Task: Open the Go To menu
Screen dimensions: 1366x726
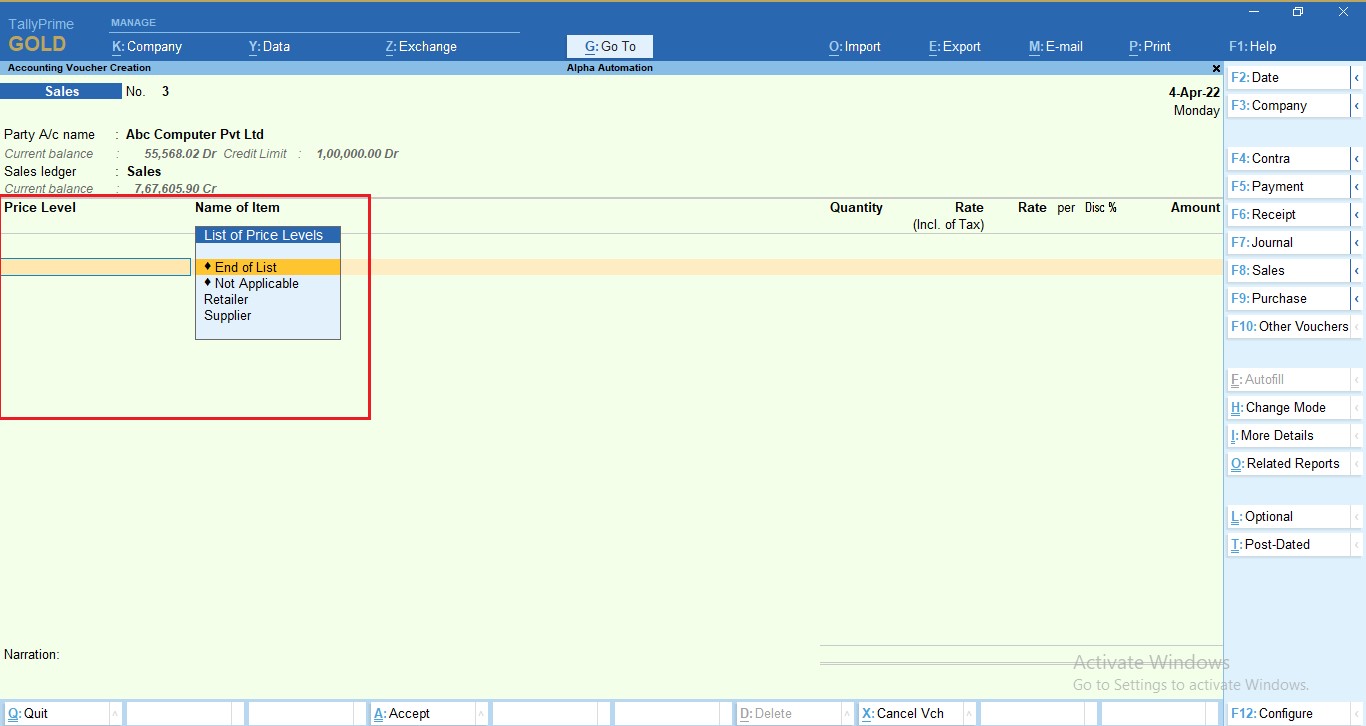Action: point(609,46)
